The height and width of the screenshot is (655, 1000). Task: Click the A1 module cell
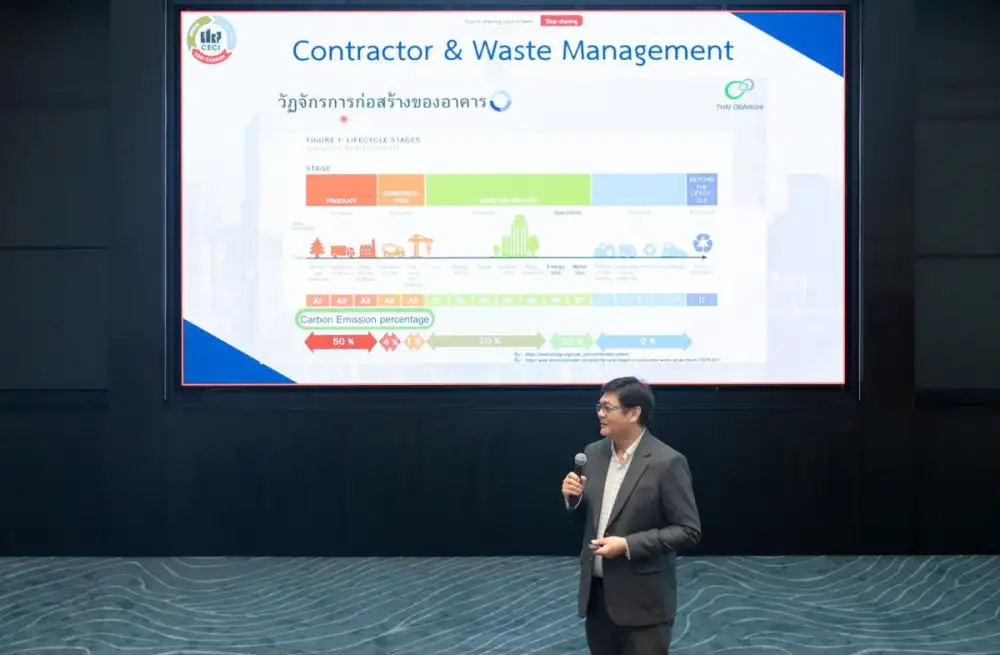(x=317, y=300)
